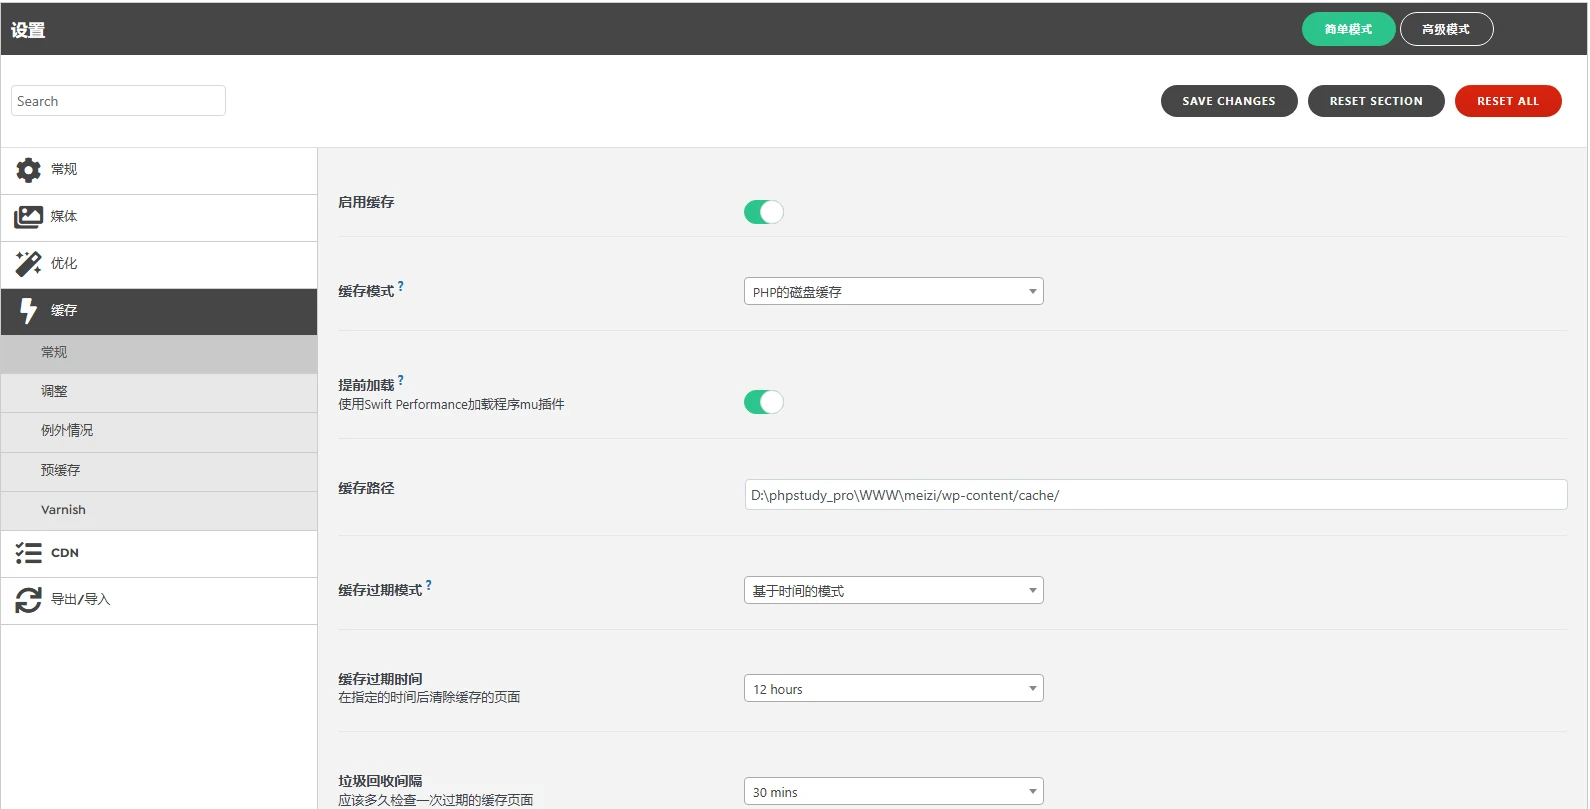Open the 导出/导入 section
This screenshot has width=1590, height=809.
(159, 601)
